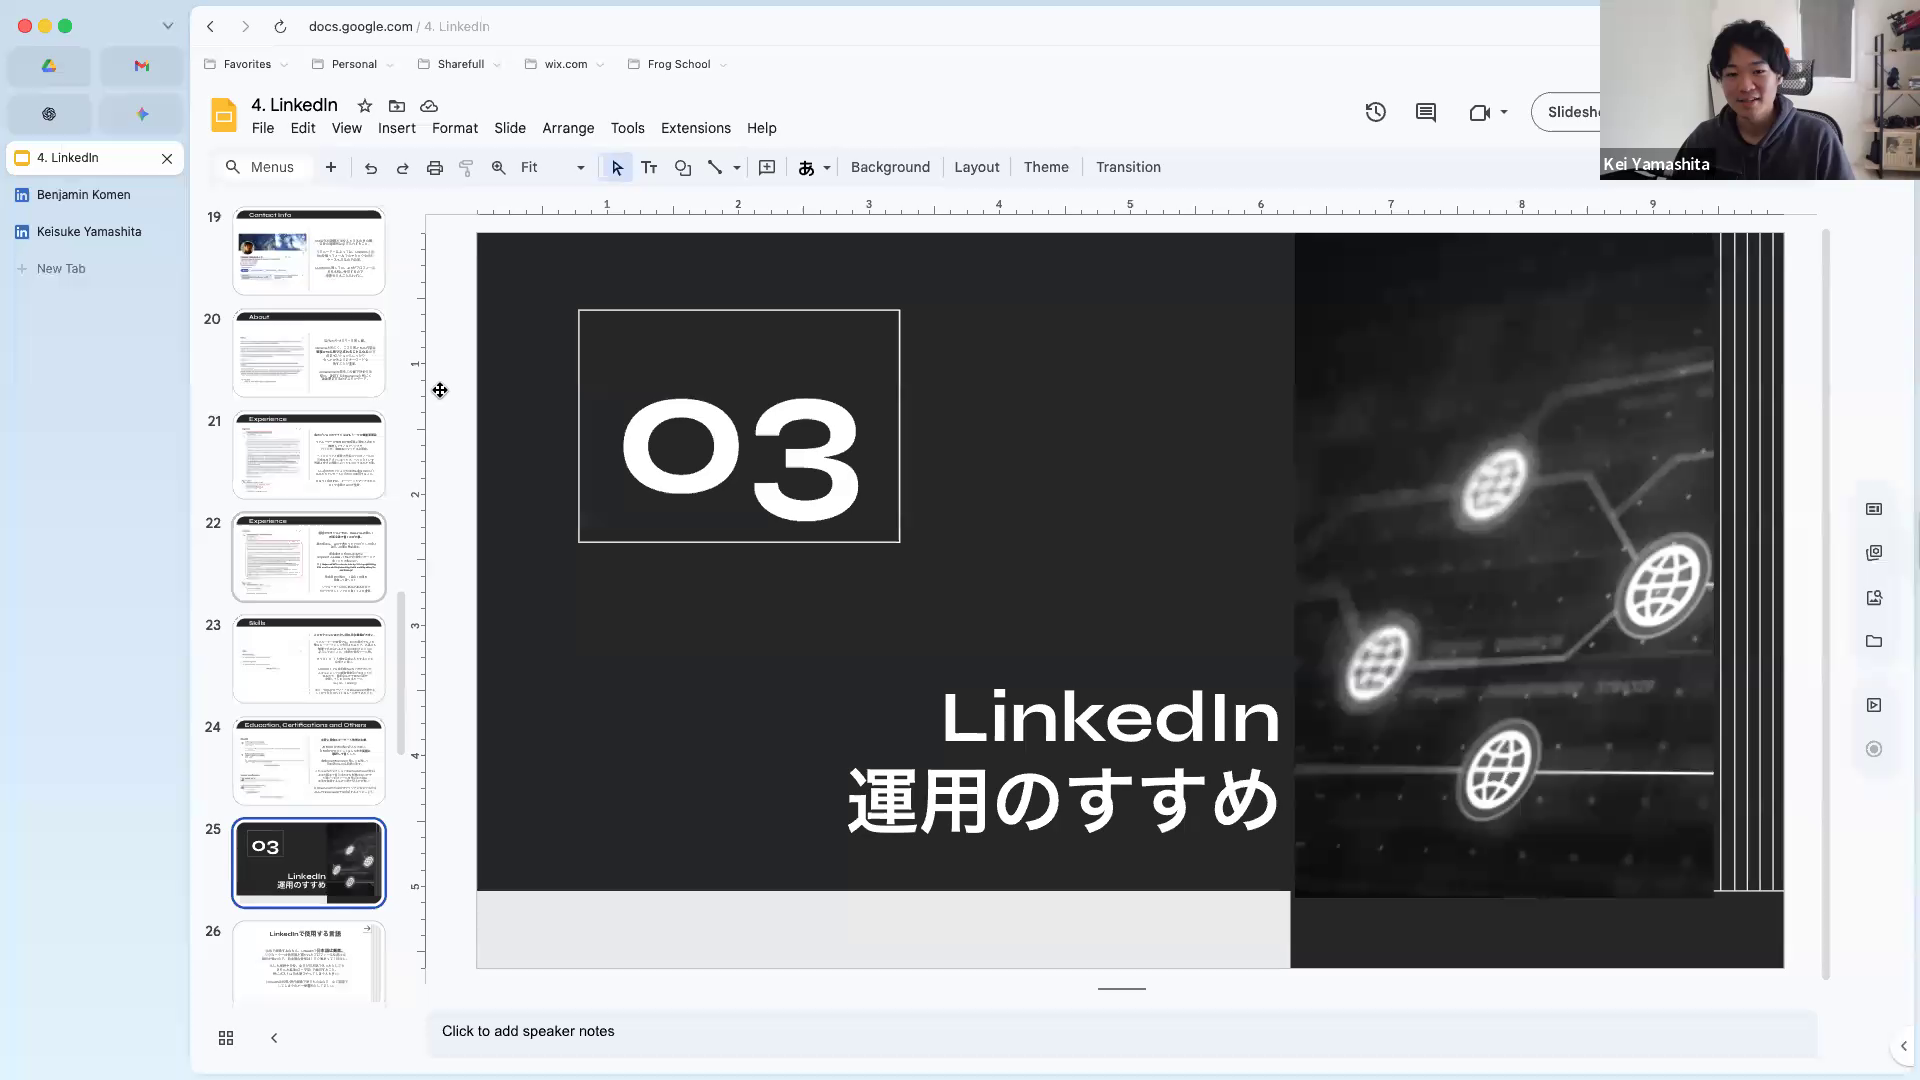Click the Google Slides logo icon

[224, 116]
